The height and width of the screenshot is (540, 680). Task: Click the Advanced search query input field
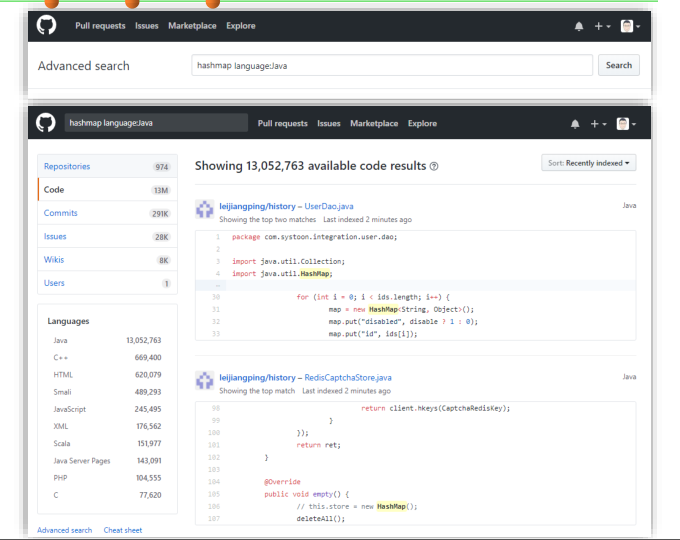click(x=392, y=66)
